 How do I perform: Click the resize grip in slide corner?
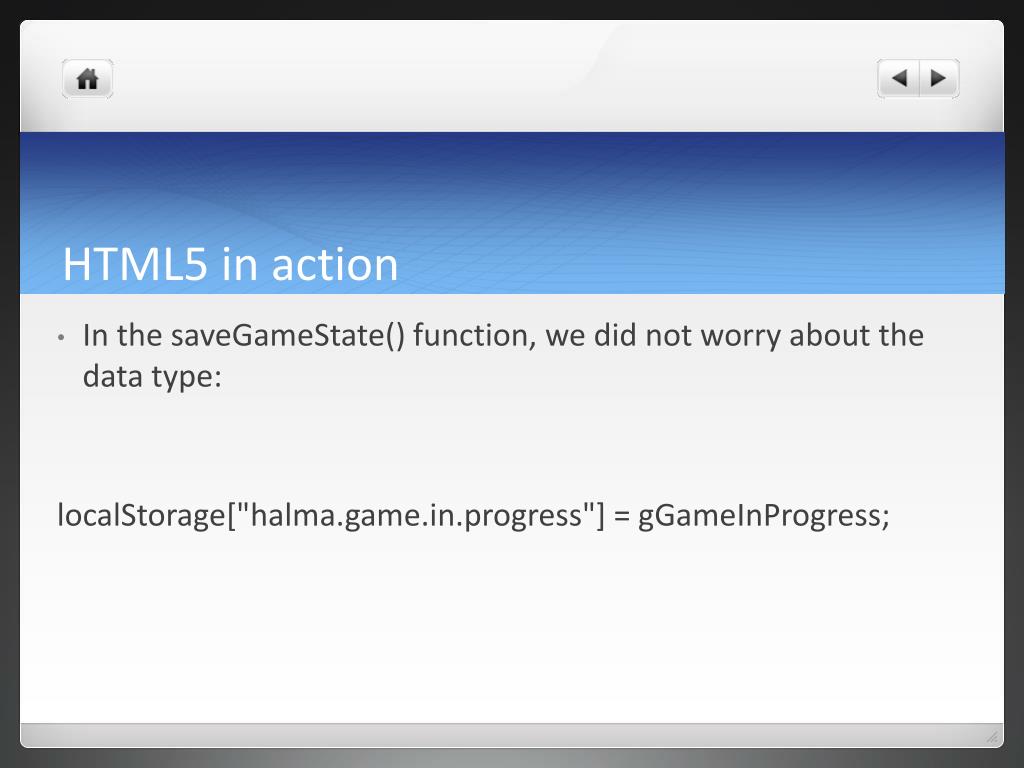[992, 737]
